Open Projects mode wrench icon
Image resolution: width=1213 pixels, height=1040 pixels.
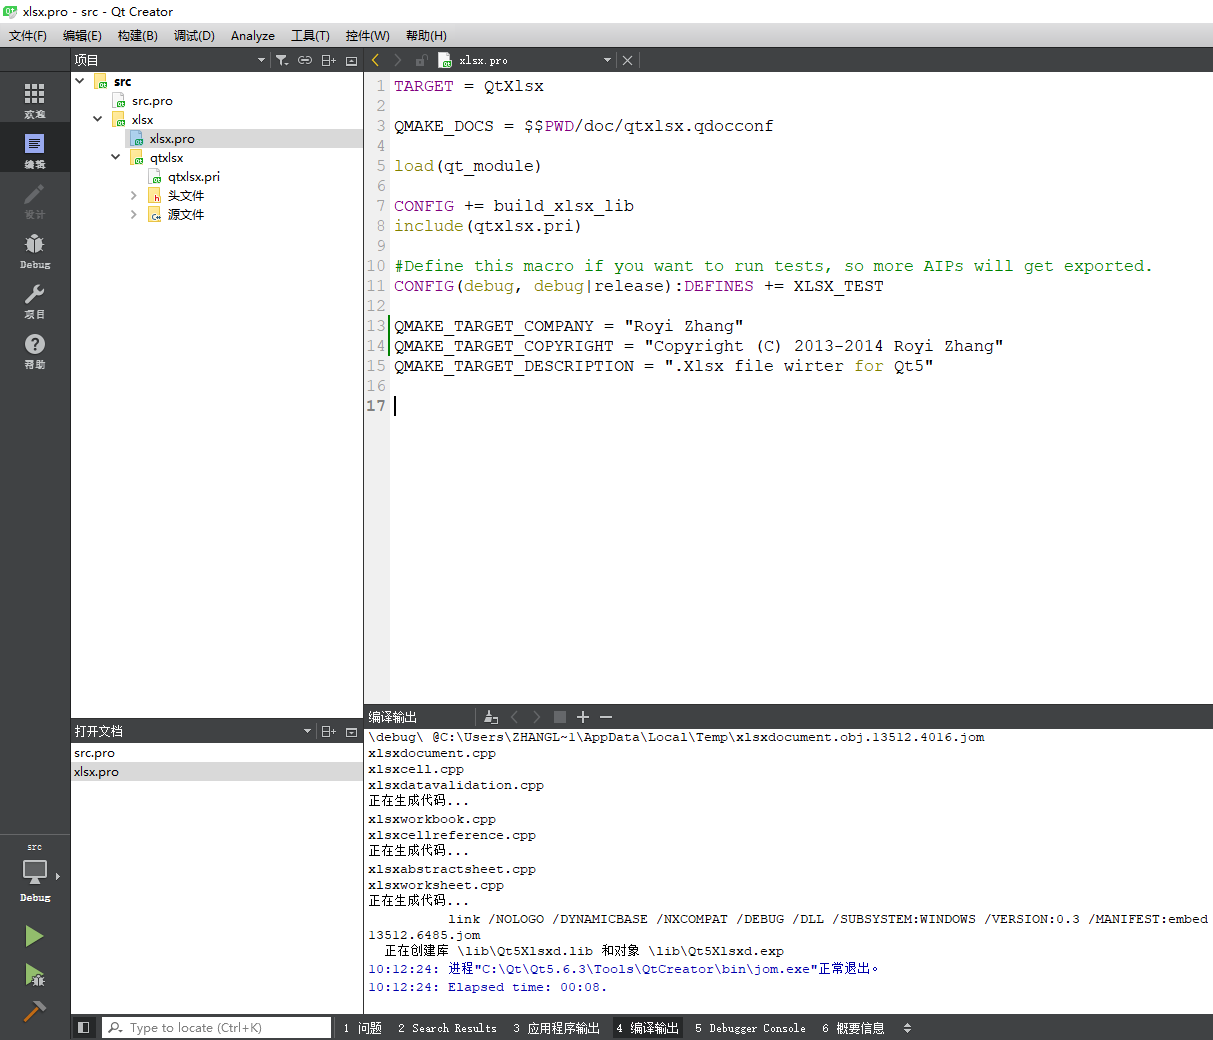[x=35, y=300]
